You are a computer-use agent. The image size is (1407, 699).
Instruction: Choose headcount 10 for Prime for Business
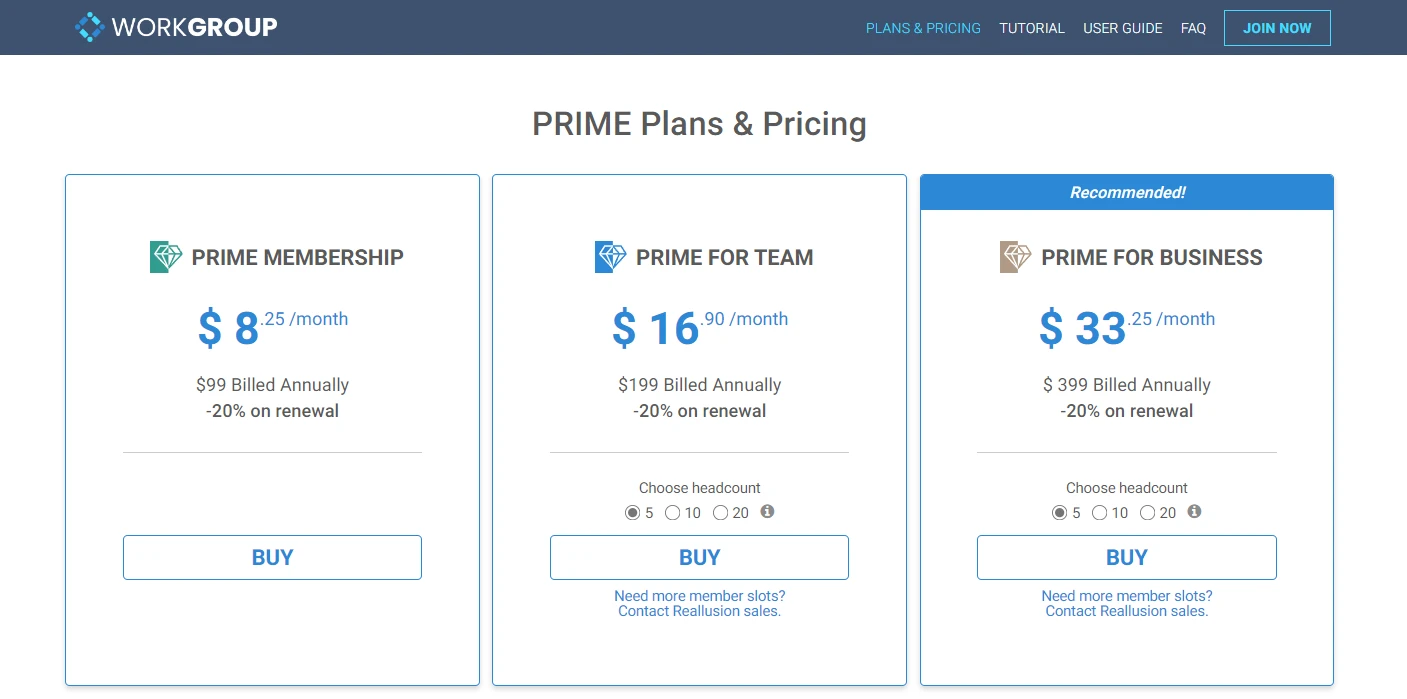(1099, 513)
